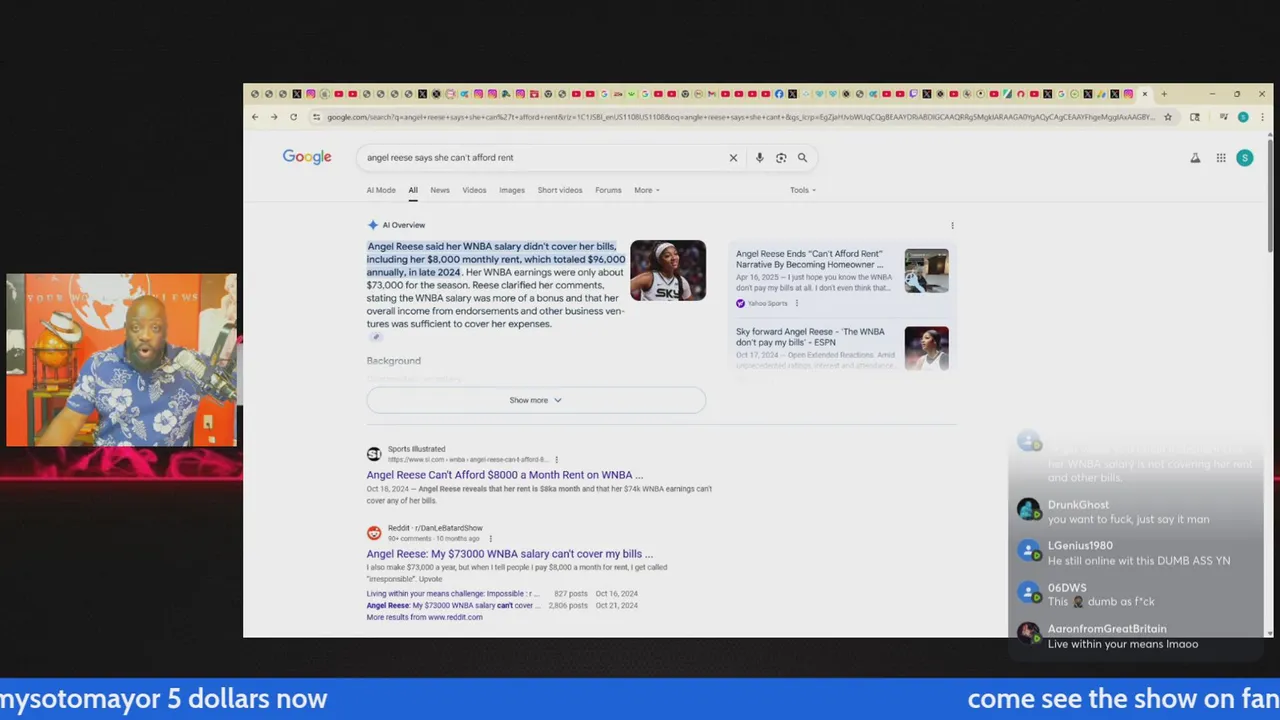Open Reddit result three-dot menu
This screenshot has height=720, width=1280.
490,538
